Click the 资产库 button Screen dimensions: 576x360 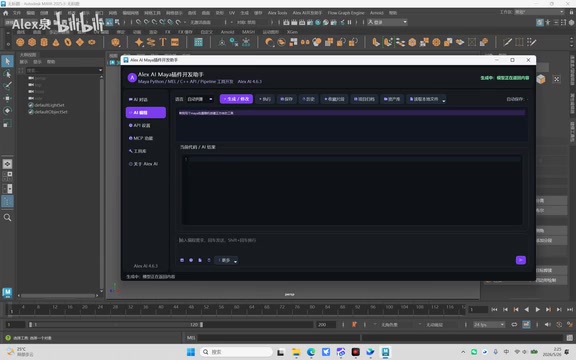tap(392, 99)
